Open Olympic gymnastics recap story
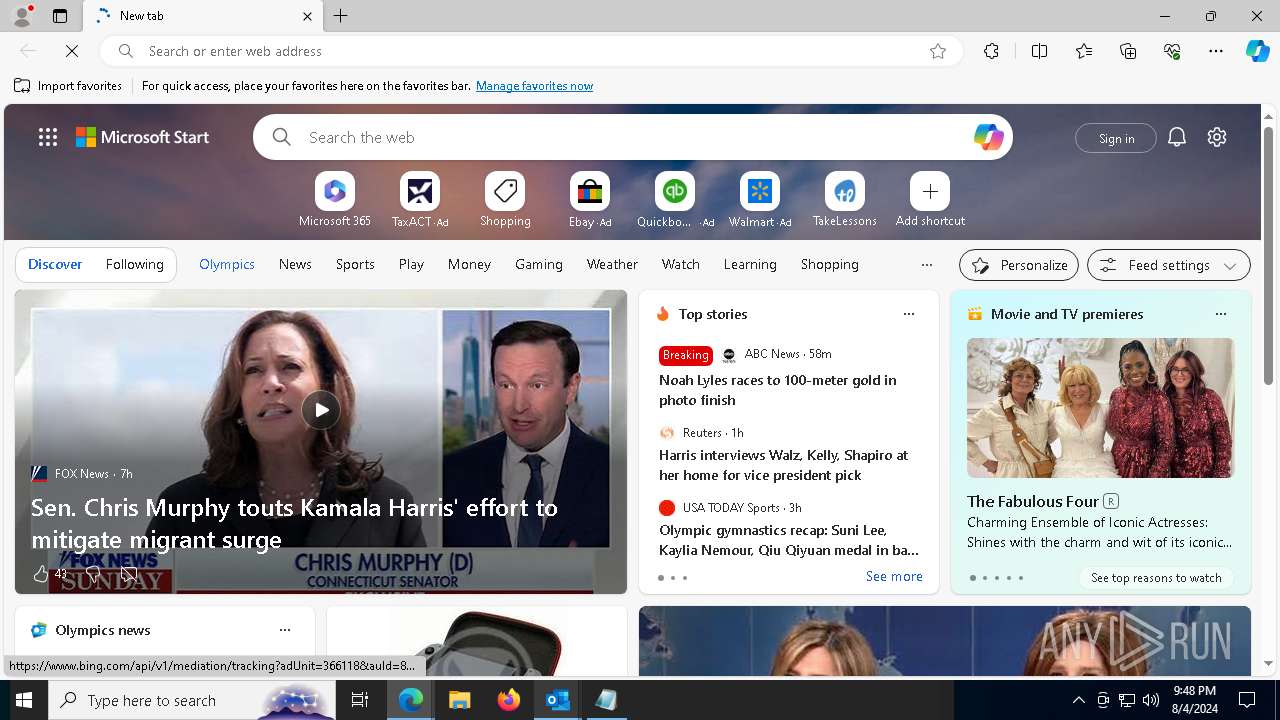Screen dimensions: 1280x720 click(x=789, y=540)
